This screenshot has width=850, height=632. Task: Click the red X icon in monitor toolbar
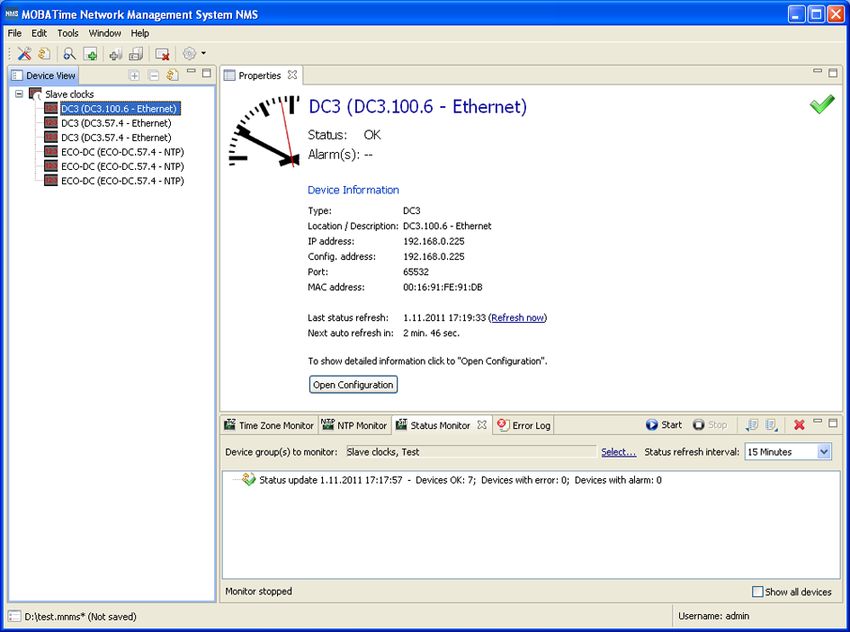799,425
